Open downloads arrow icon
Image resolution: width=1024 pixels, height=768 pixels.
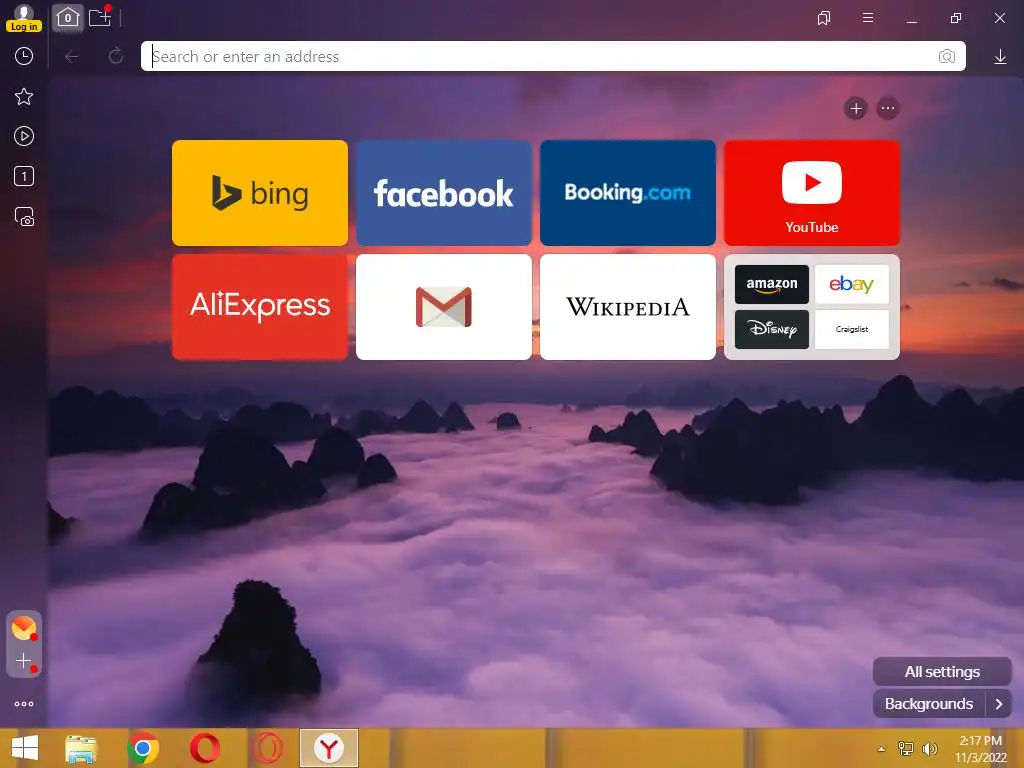[x=1000, y=57]
